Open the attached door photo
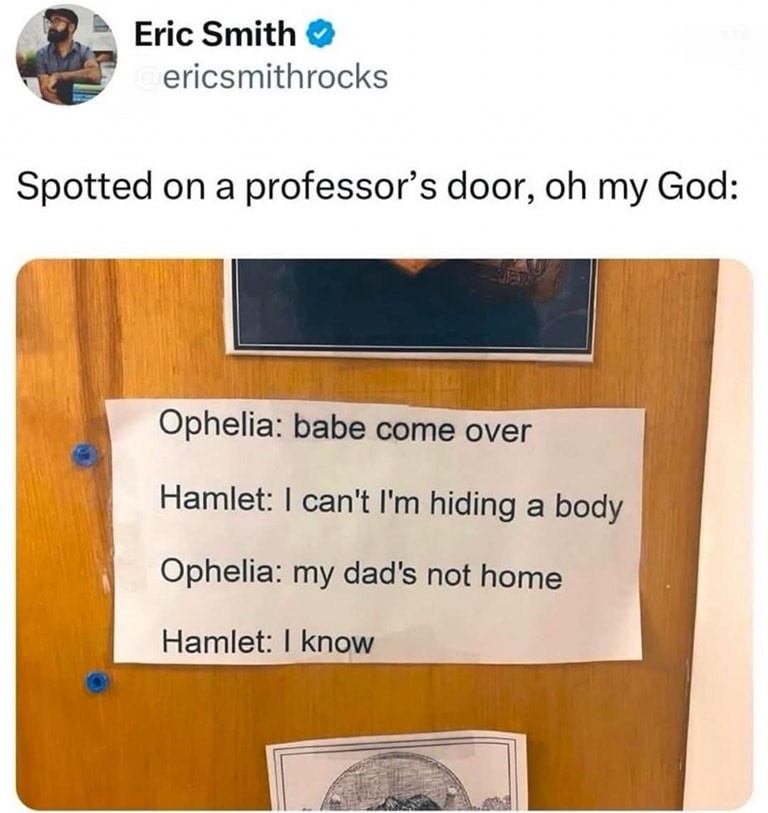Image resolution: width=768 pixels, height=813 pixels. click(384, 534)
